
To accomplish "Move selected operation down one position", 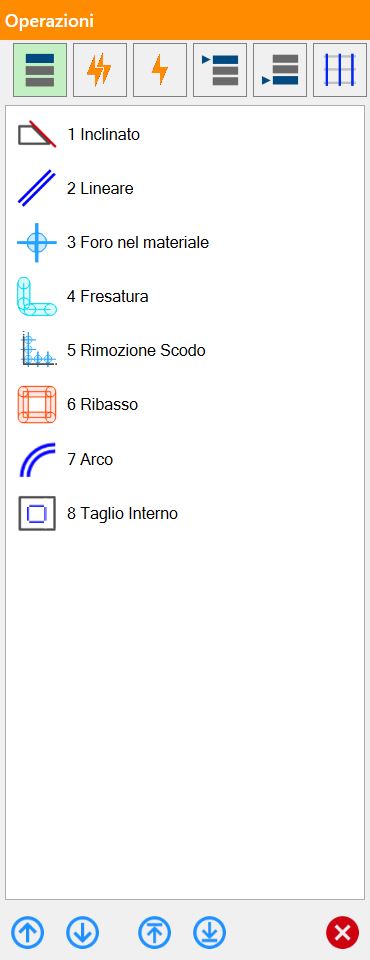I will click(82, 933).
